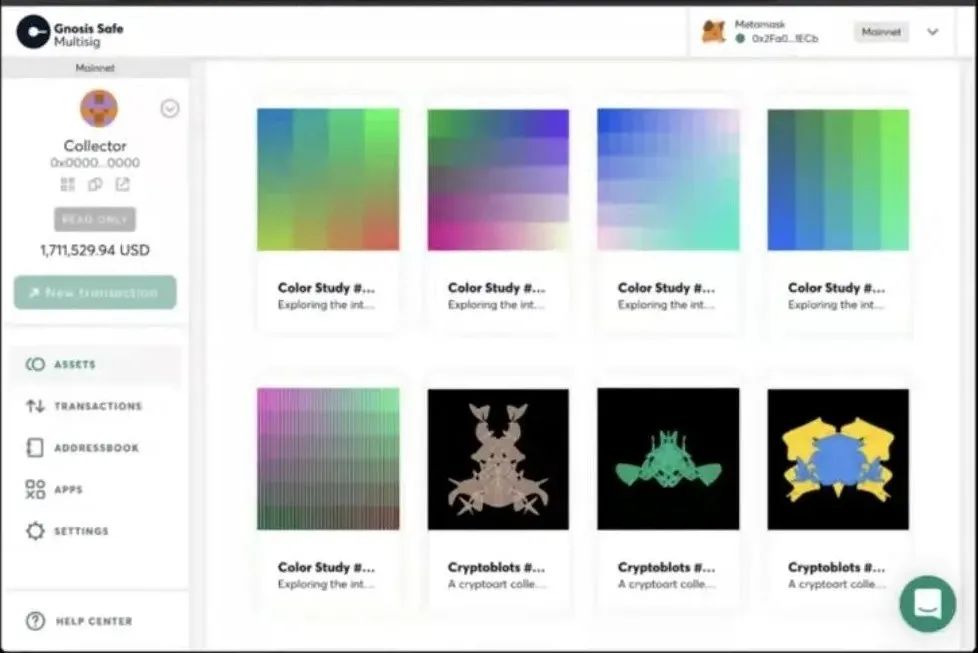Open Safe address in block explorer
978x653 pixels.
point(122,184)
